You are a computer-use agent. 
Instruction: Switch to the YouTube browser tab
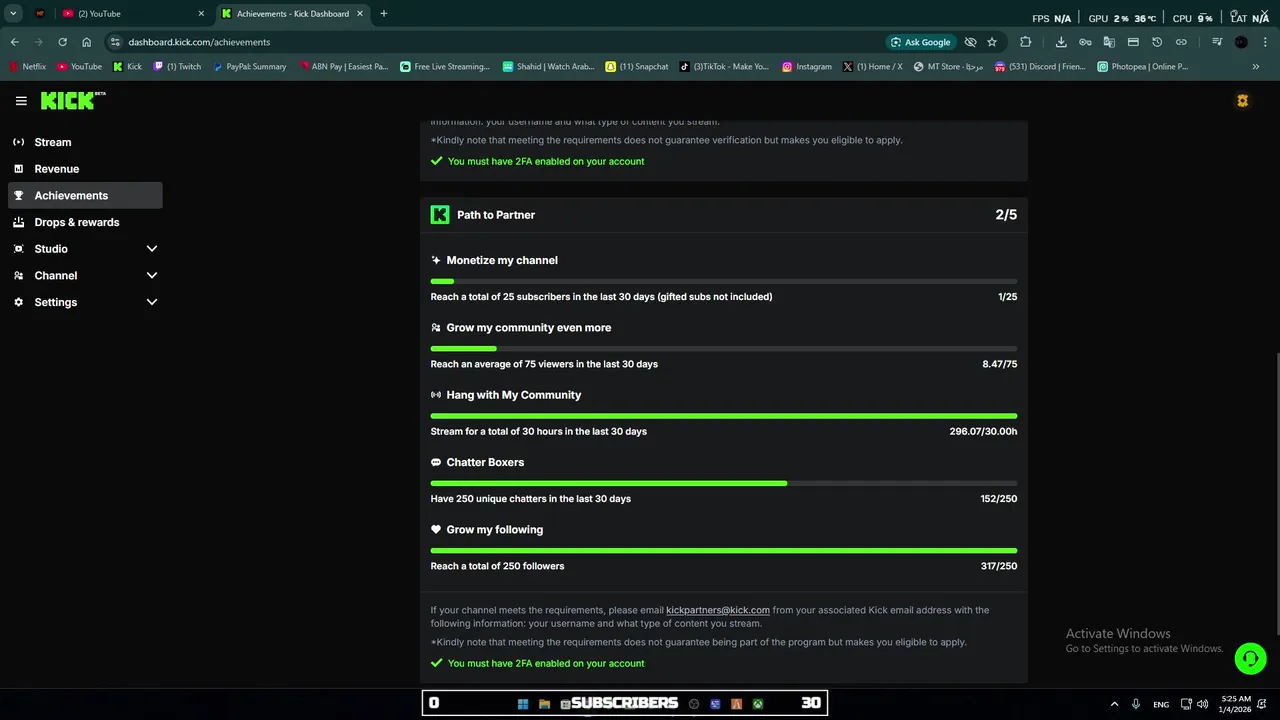[133, 14]
